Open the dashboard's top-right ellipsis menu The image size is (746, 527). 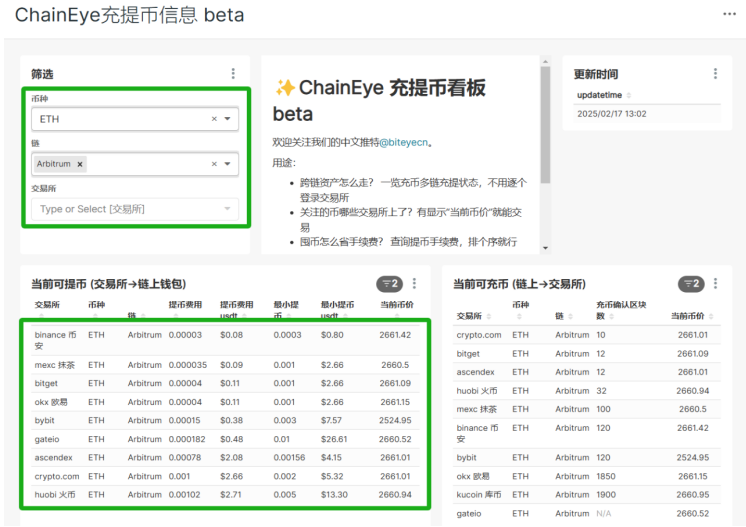click(729, 14)
